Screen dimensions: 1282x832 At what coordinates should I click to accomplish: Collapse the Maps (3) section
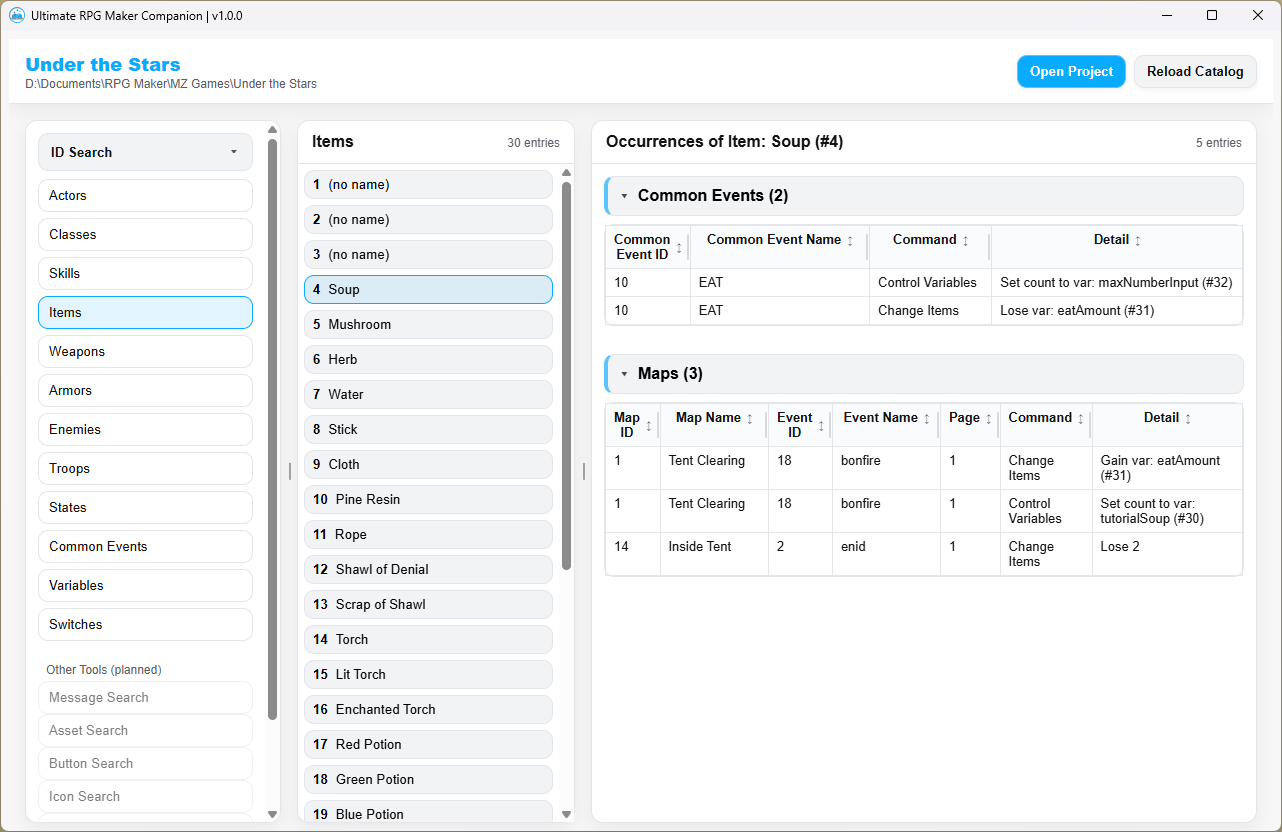625,374
